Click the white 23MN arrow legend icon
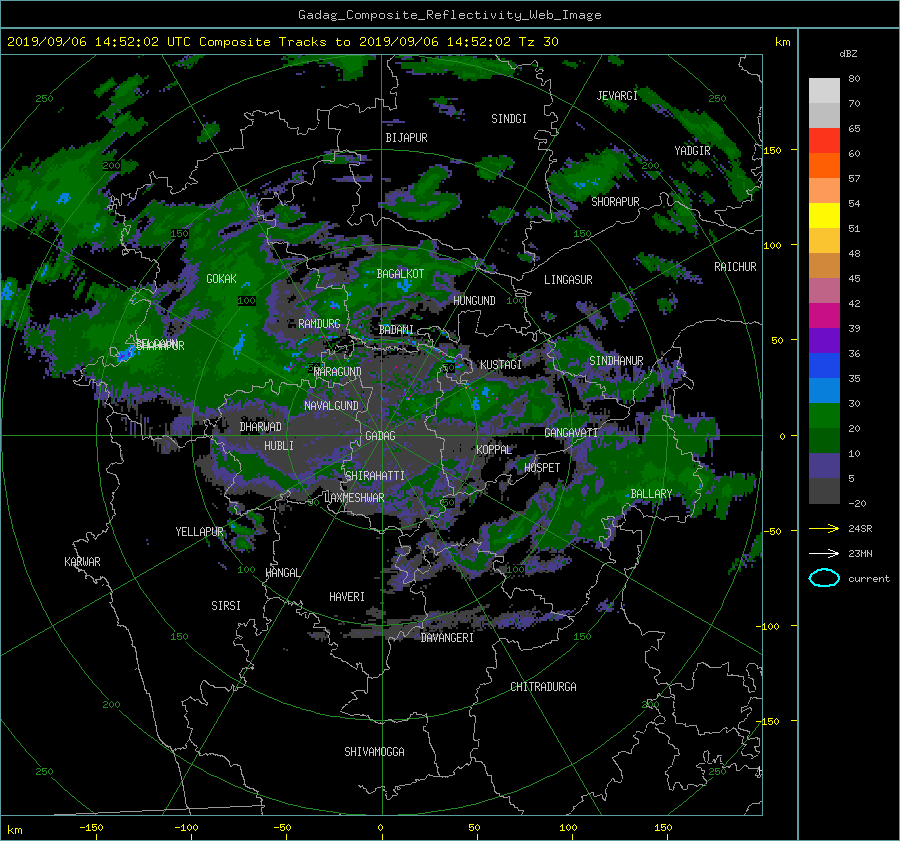 point(824,553)
